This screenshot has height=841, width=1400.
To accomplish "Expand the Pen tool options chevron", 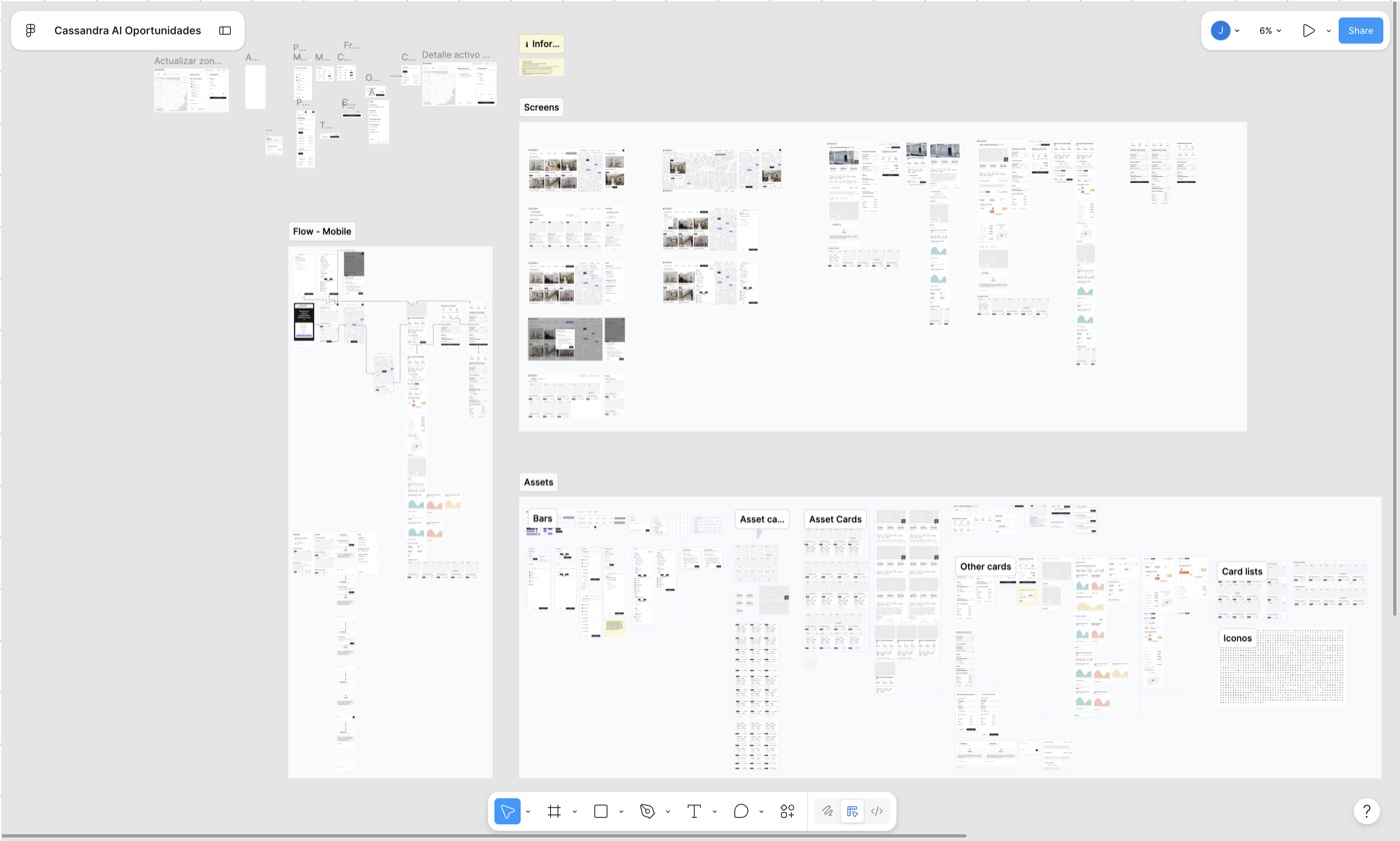I will [667, 811].
